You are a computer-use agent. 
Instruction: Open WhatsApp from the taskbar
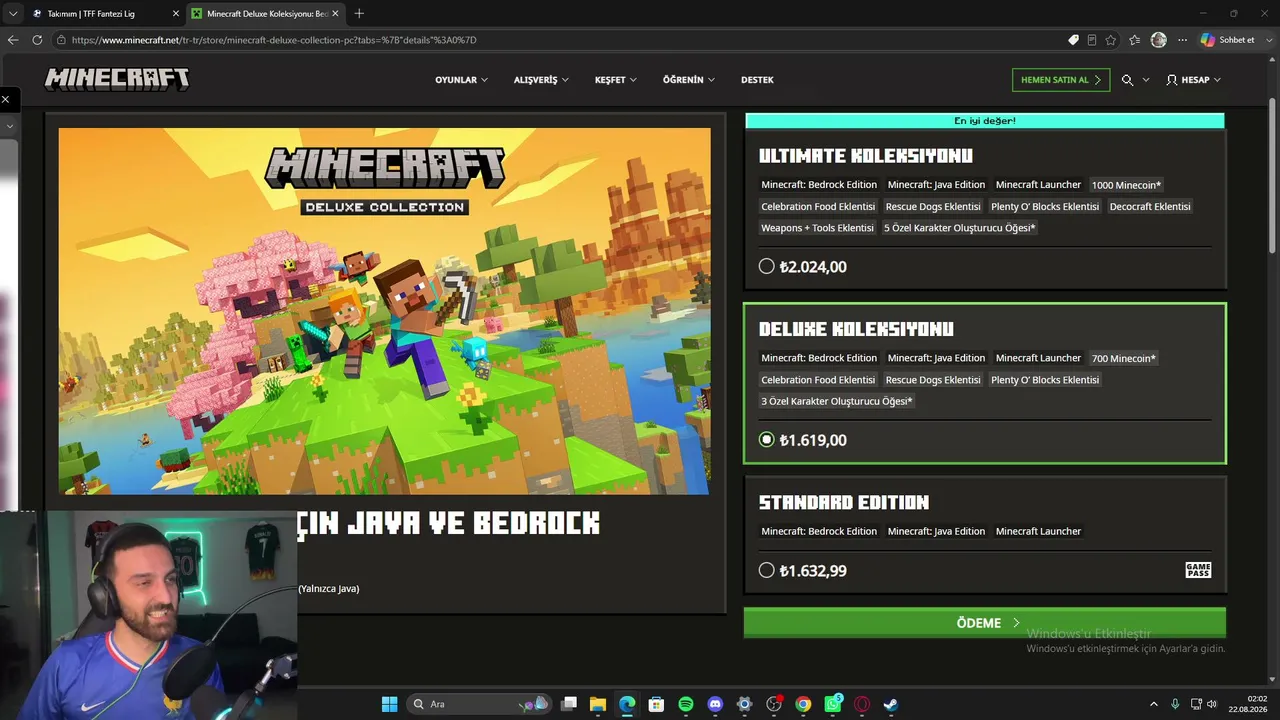[x=832, y=704]
